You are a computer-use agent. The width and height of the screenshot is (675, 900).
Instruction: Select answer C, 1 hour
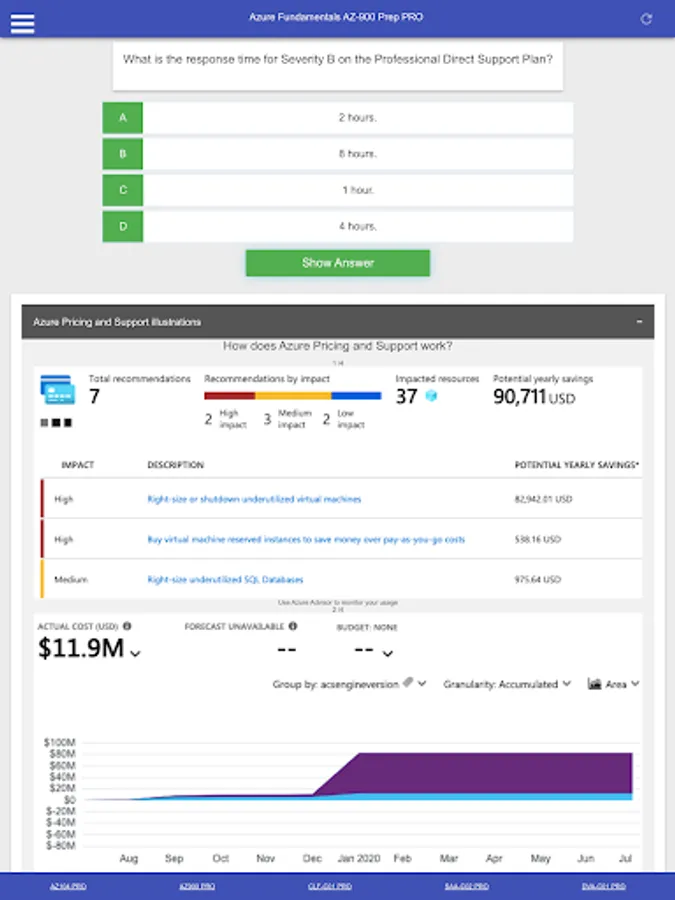point(338,190)
